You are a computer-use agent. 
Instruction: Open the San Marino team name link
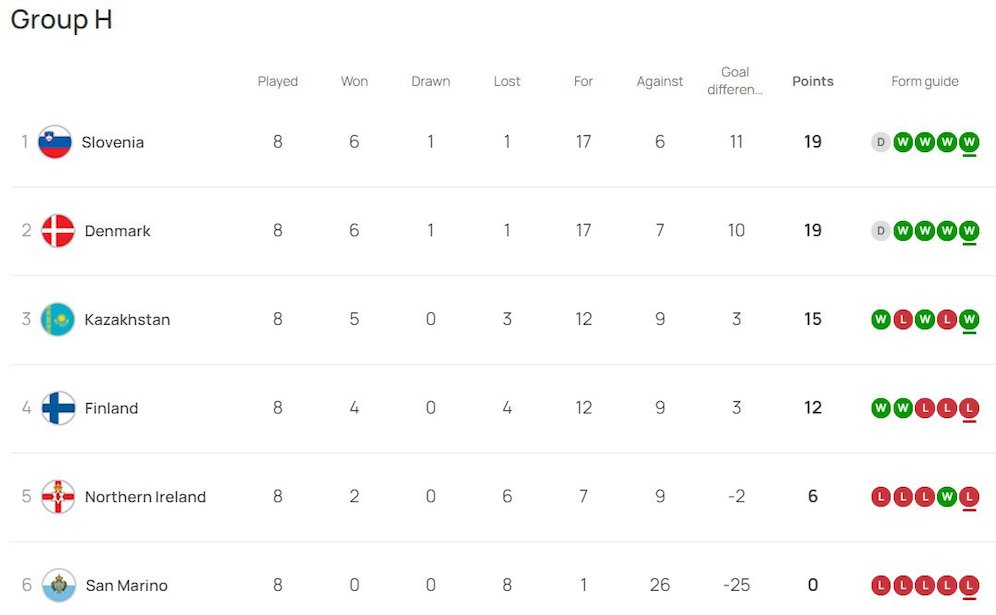(x=126, y=586)
